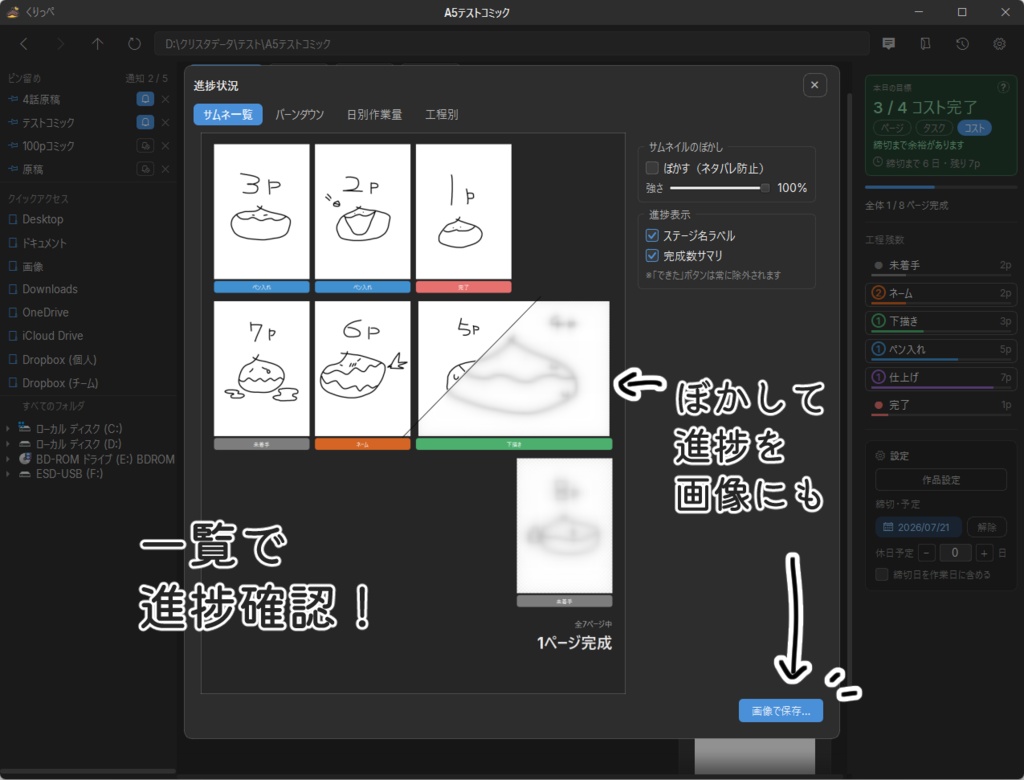Select the ペン入れ stage row

click(941, 349)
